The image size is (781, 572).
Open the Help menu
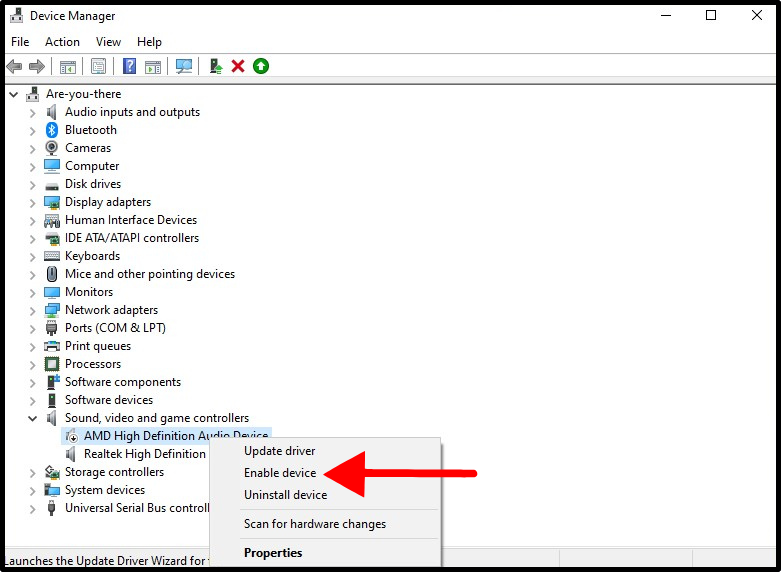click(149, 42)
